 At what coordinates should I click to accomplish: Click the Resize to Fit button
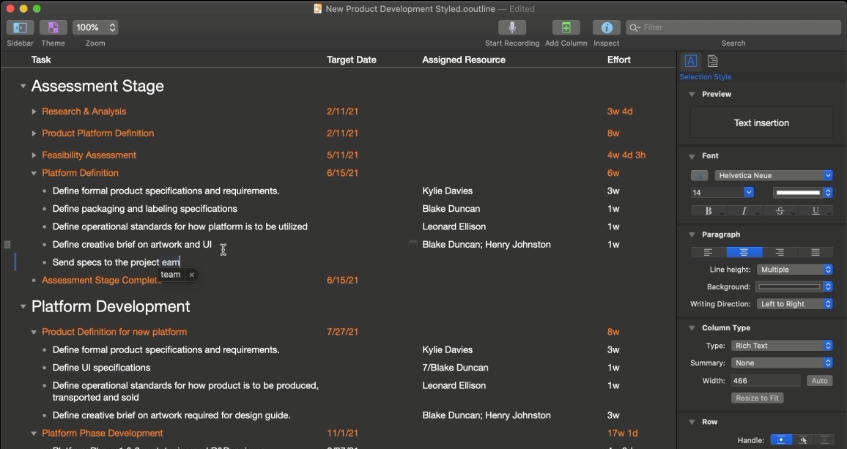click(757, 398)
